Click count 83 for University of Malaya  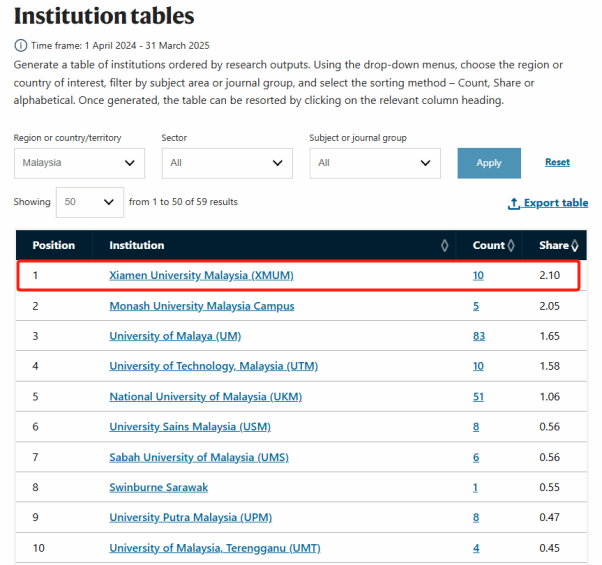pyautogui.click(x=478, y=336)
